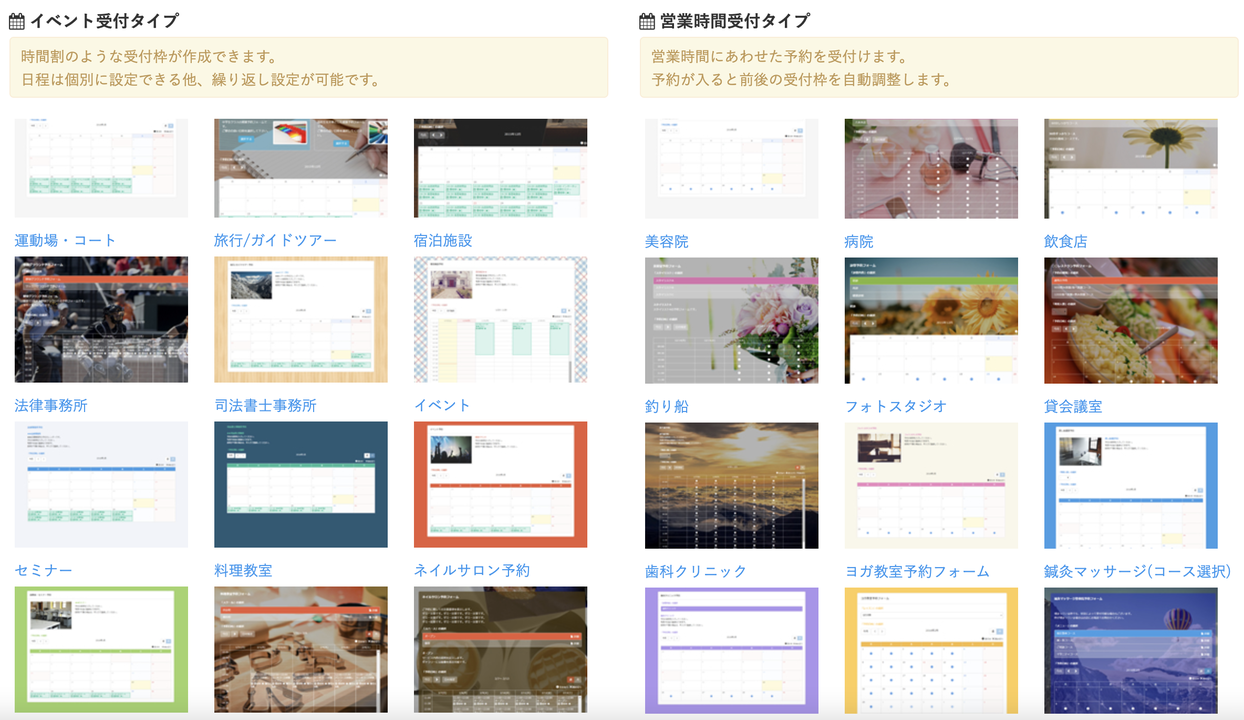
Task: Choose the 料理教室 template link
Action: (243, 570)
